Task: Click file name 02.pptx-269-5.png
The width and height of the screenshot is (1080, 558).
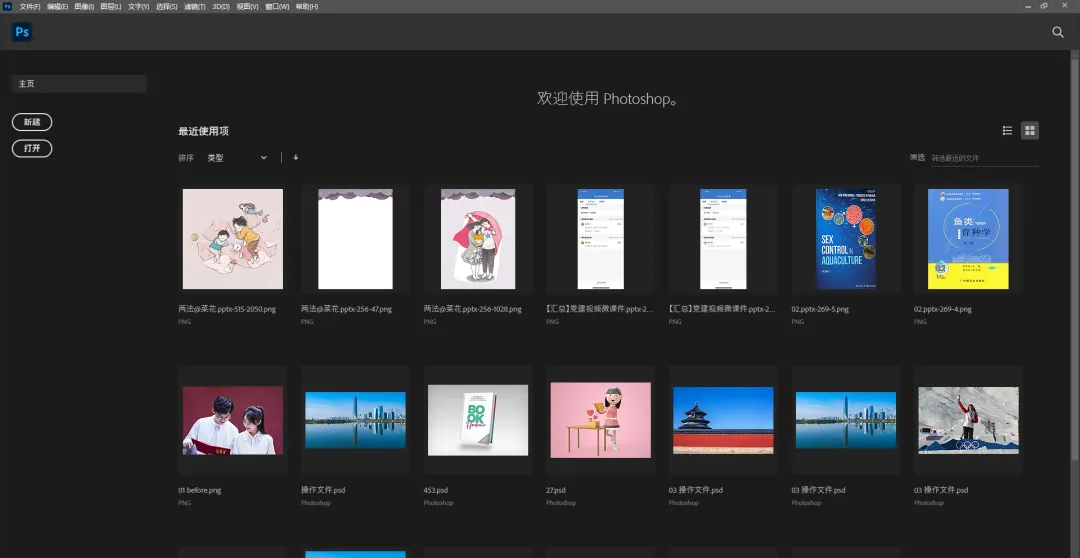Action: 820,309
